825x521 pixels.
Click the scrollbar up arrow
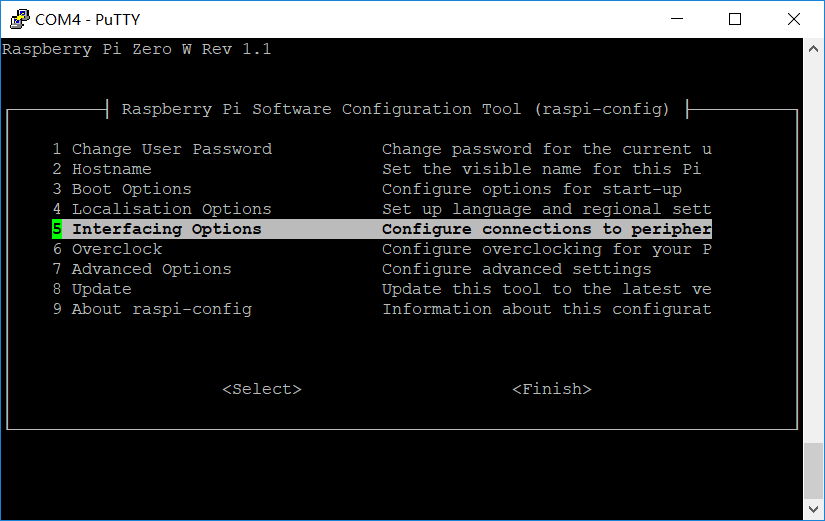pos(814,48)
